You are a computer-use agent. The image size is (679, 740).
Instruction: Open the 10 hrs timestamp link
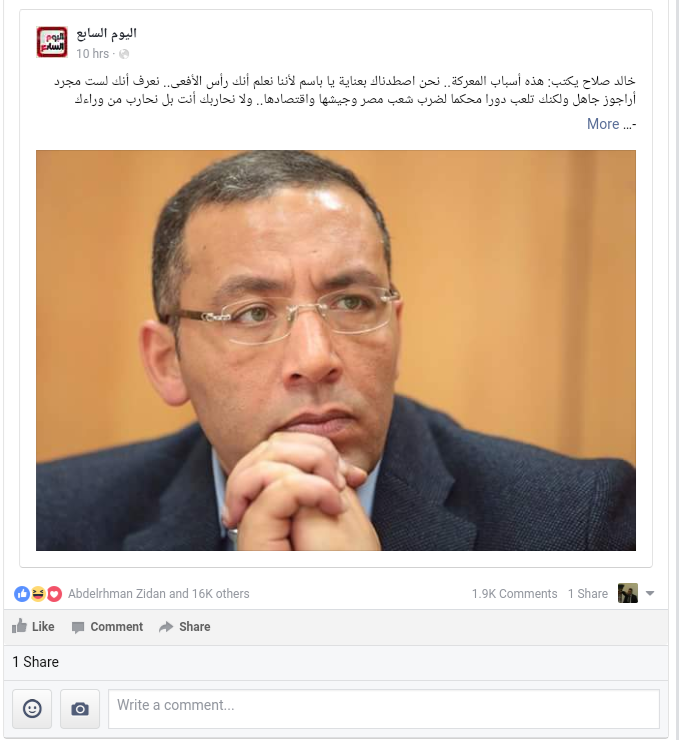click(x=92, y=54)
